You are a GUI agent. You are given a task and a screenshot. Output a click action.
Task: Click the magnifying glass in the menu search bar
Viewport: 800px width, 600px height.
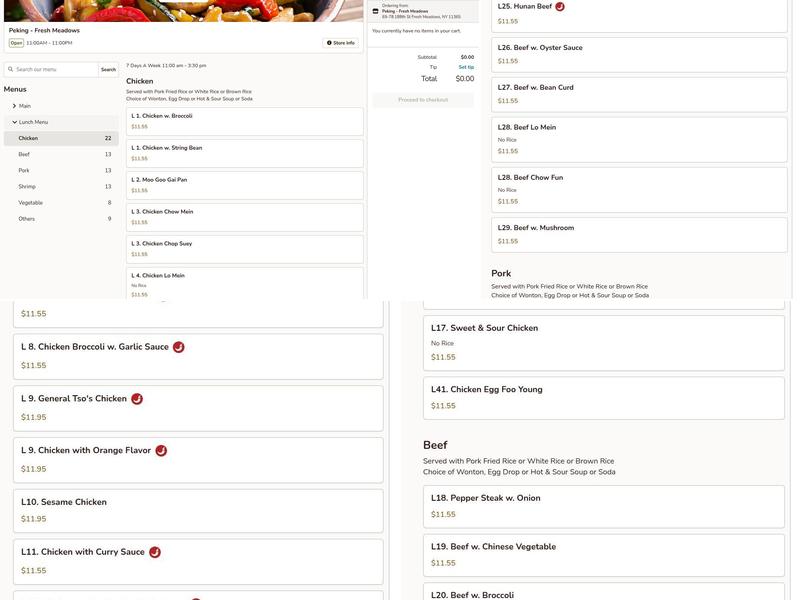click(8, 67)
